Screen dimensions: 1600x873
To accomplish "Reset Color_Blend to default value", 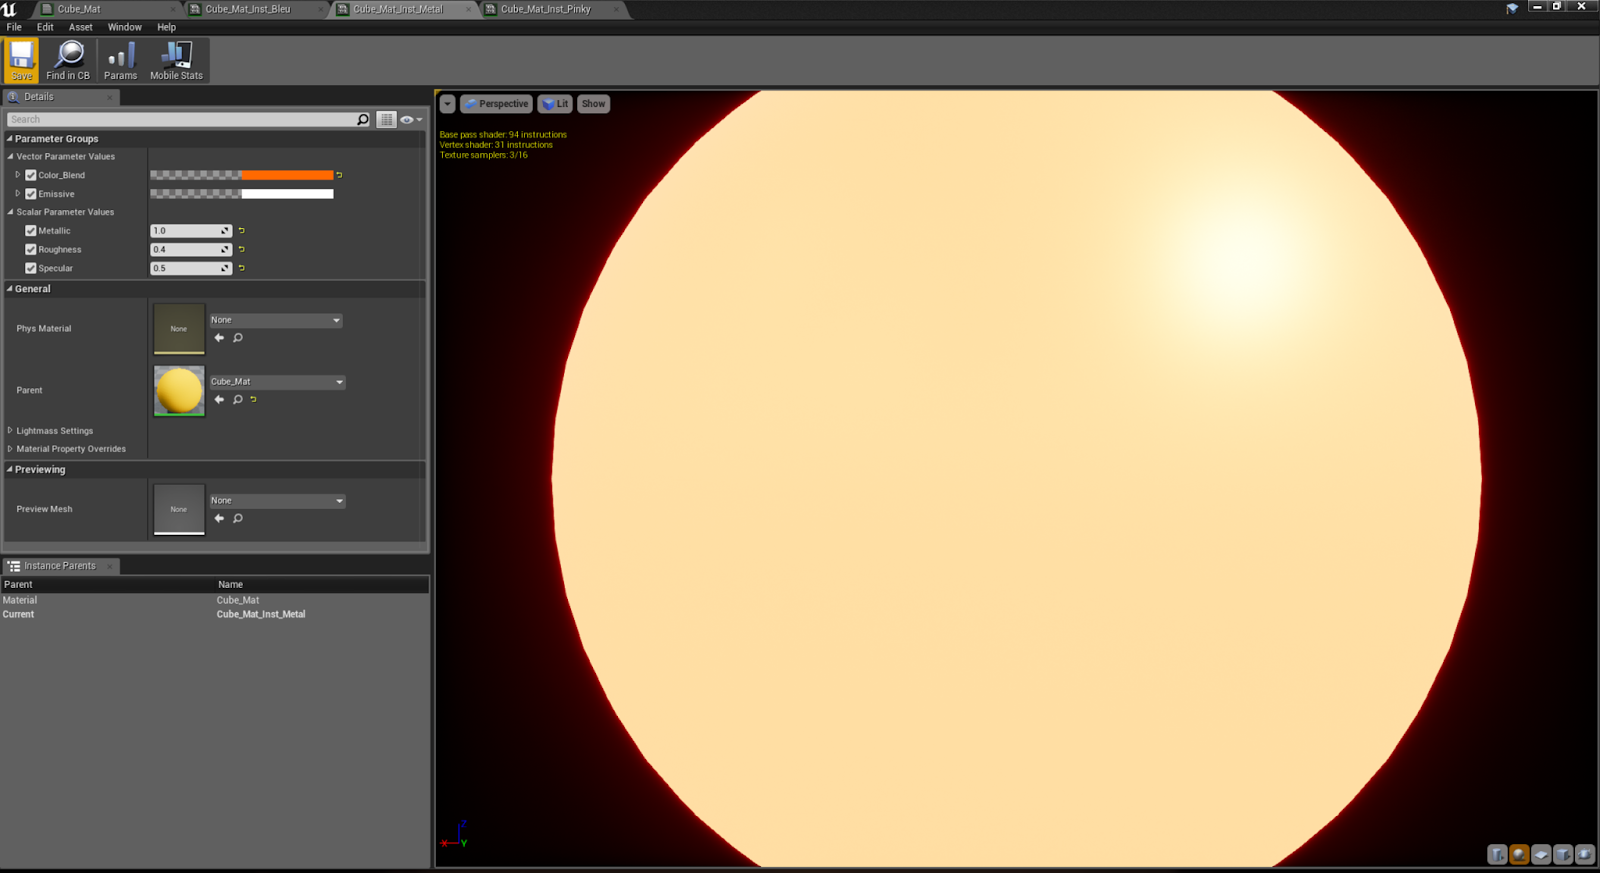I will point(339,175).
